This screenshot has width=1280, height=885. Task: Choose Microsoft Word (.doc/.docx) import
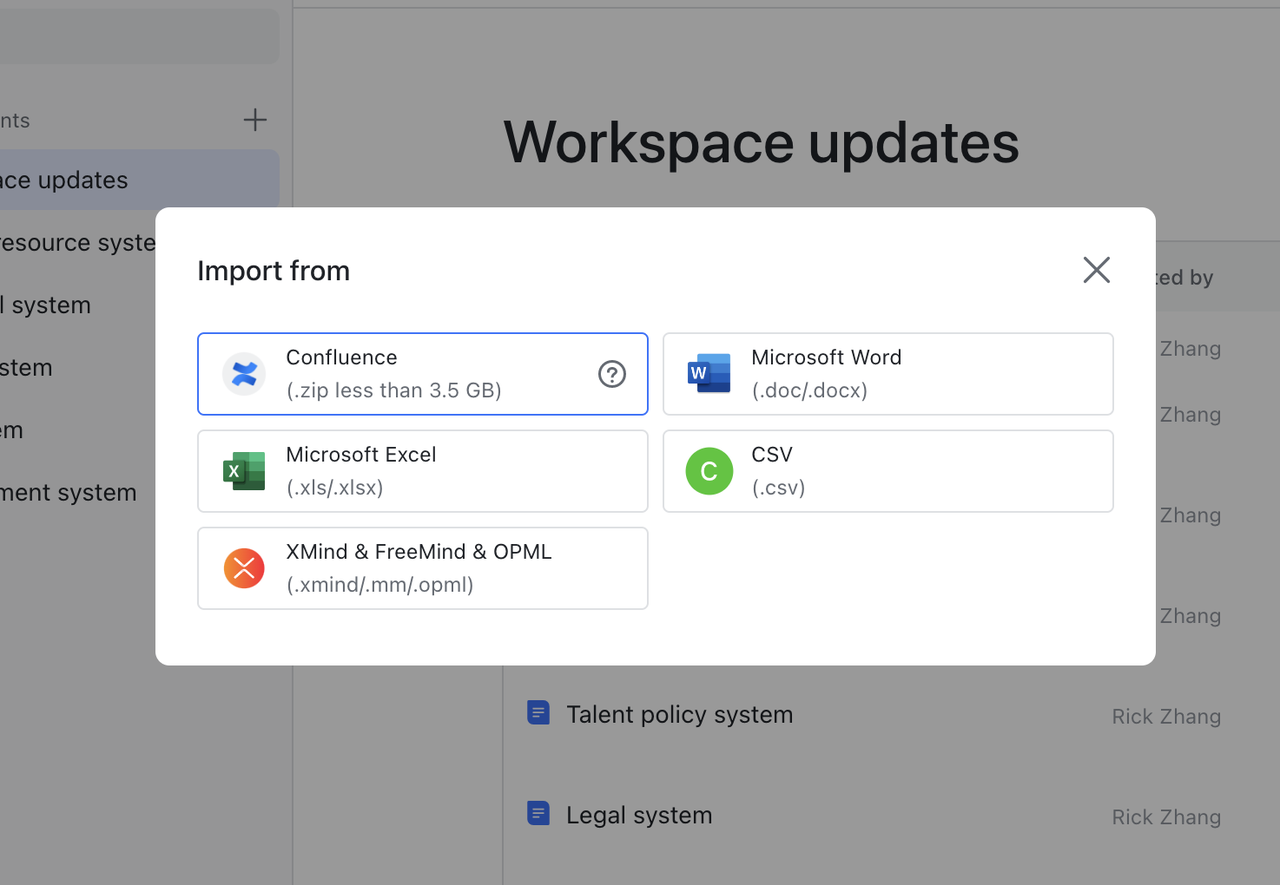(888, 374)
